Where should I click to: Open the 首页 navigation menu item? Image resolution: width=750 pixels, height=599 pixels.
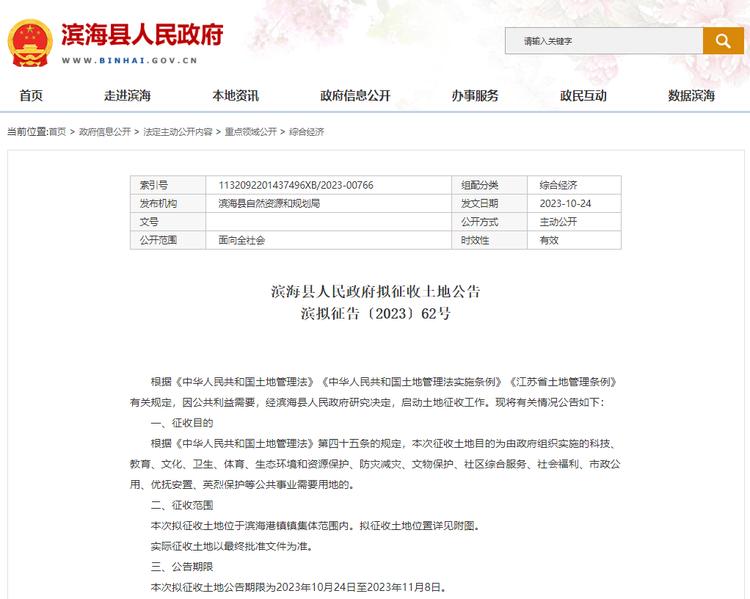(x=31, y=96)
